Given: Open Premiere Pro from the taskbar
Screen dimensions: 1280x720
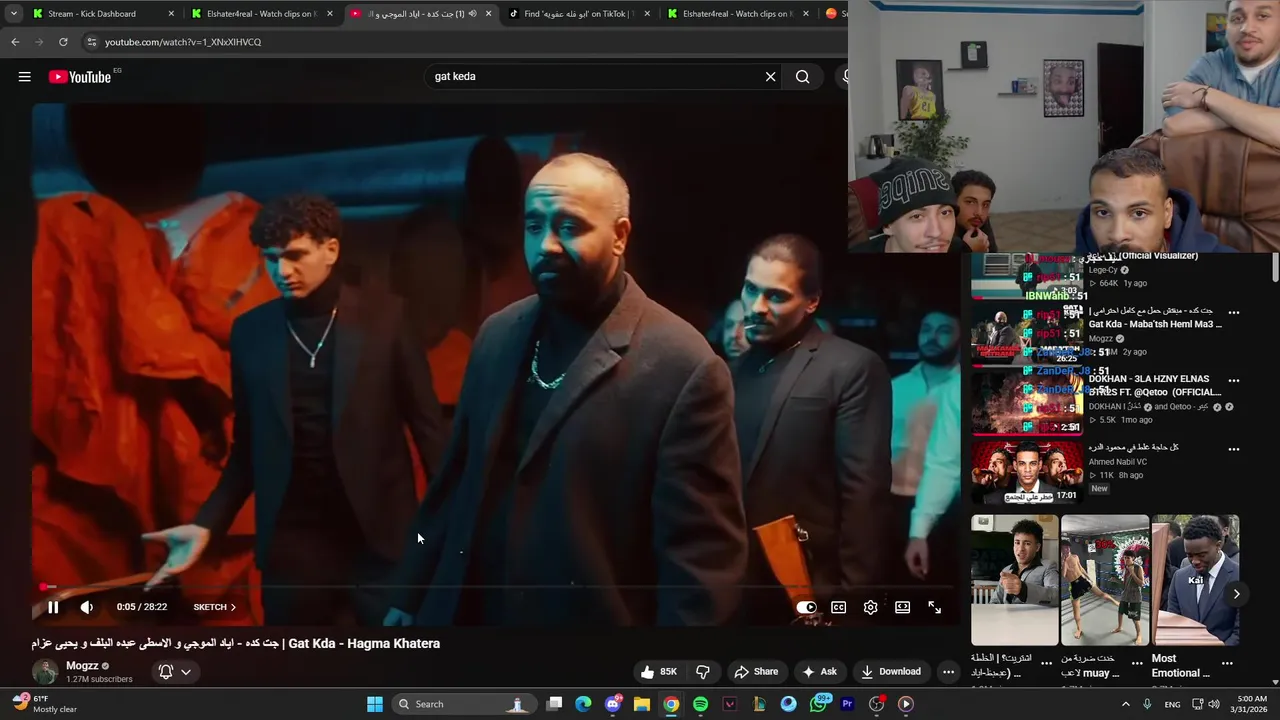Looking at the screenshot, I should point(847,704).
